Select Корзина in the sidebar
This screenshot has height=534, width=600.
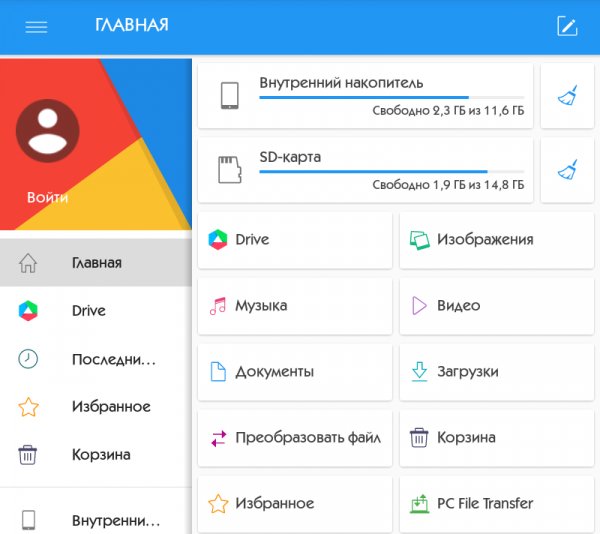click(96, 455)
